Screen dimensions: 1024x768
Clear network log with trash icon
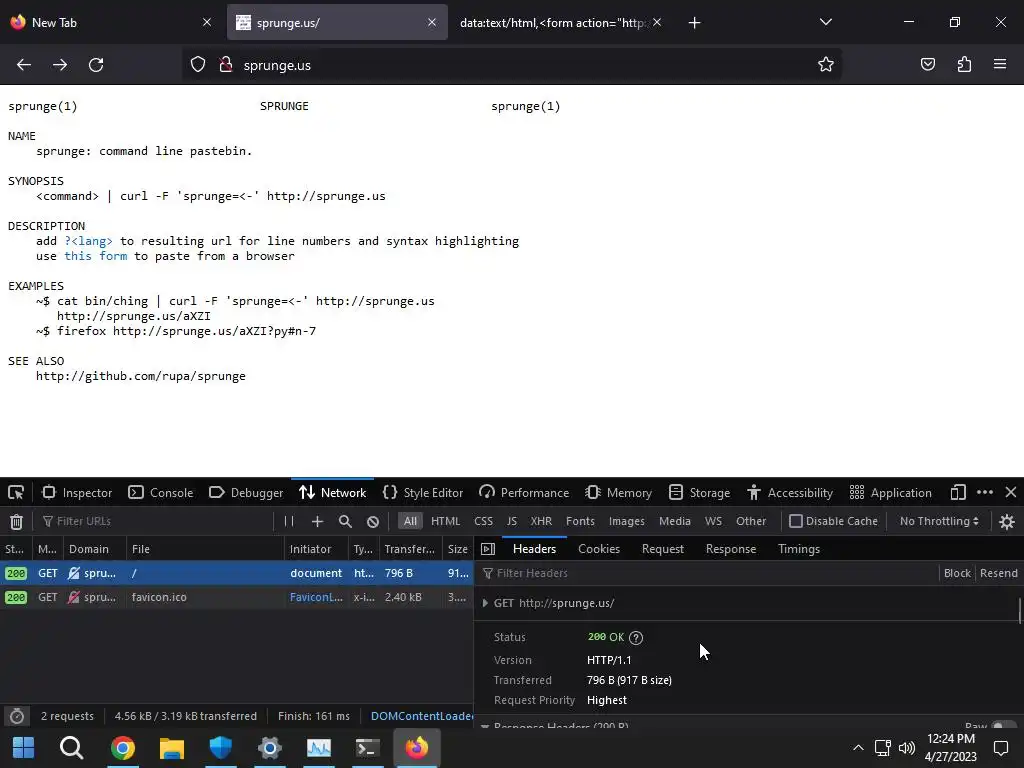[x=16, y=521]
